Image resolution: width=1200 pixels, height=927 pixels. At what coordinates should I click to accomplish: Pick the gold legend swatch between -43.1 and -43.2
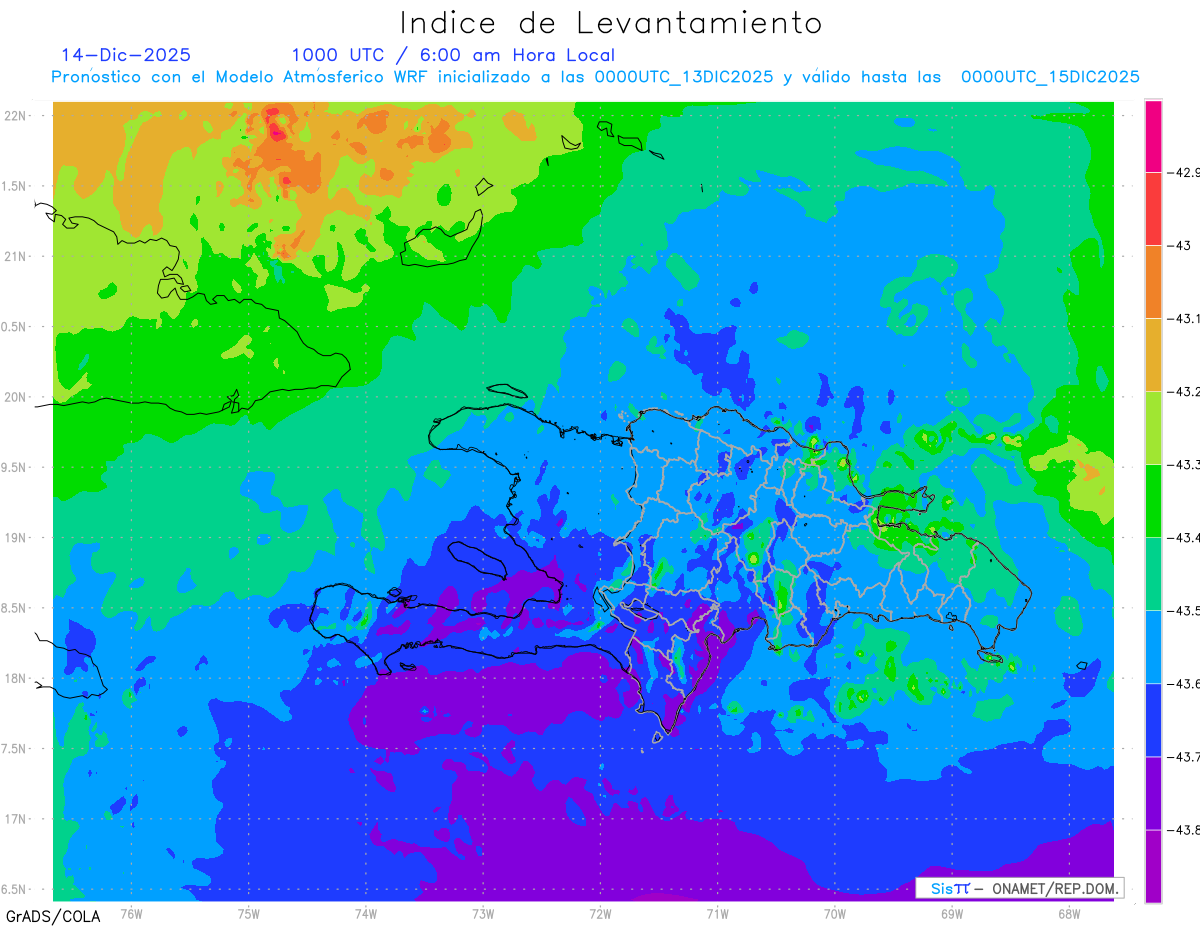(1153, 354)
